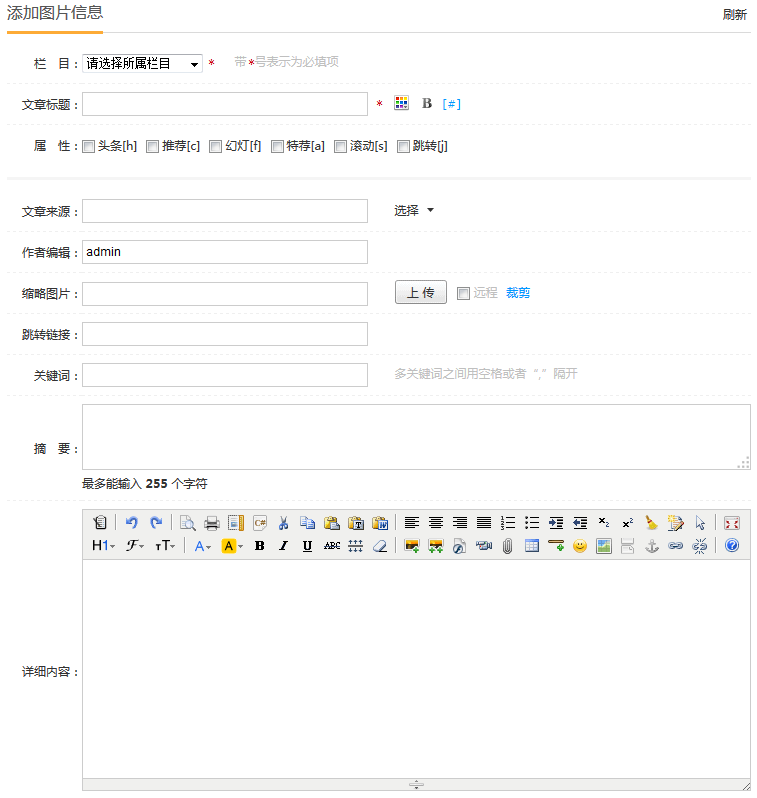Click the 裁剪 link
The height and width of the screenshot is (798, 757).
click(518, 293)
